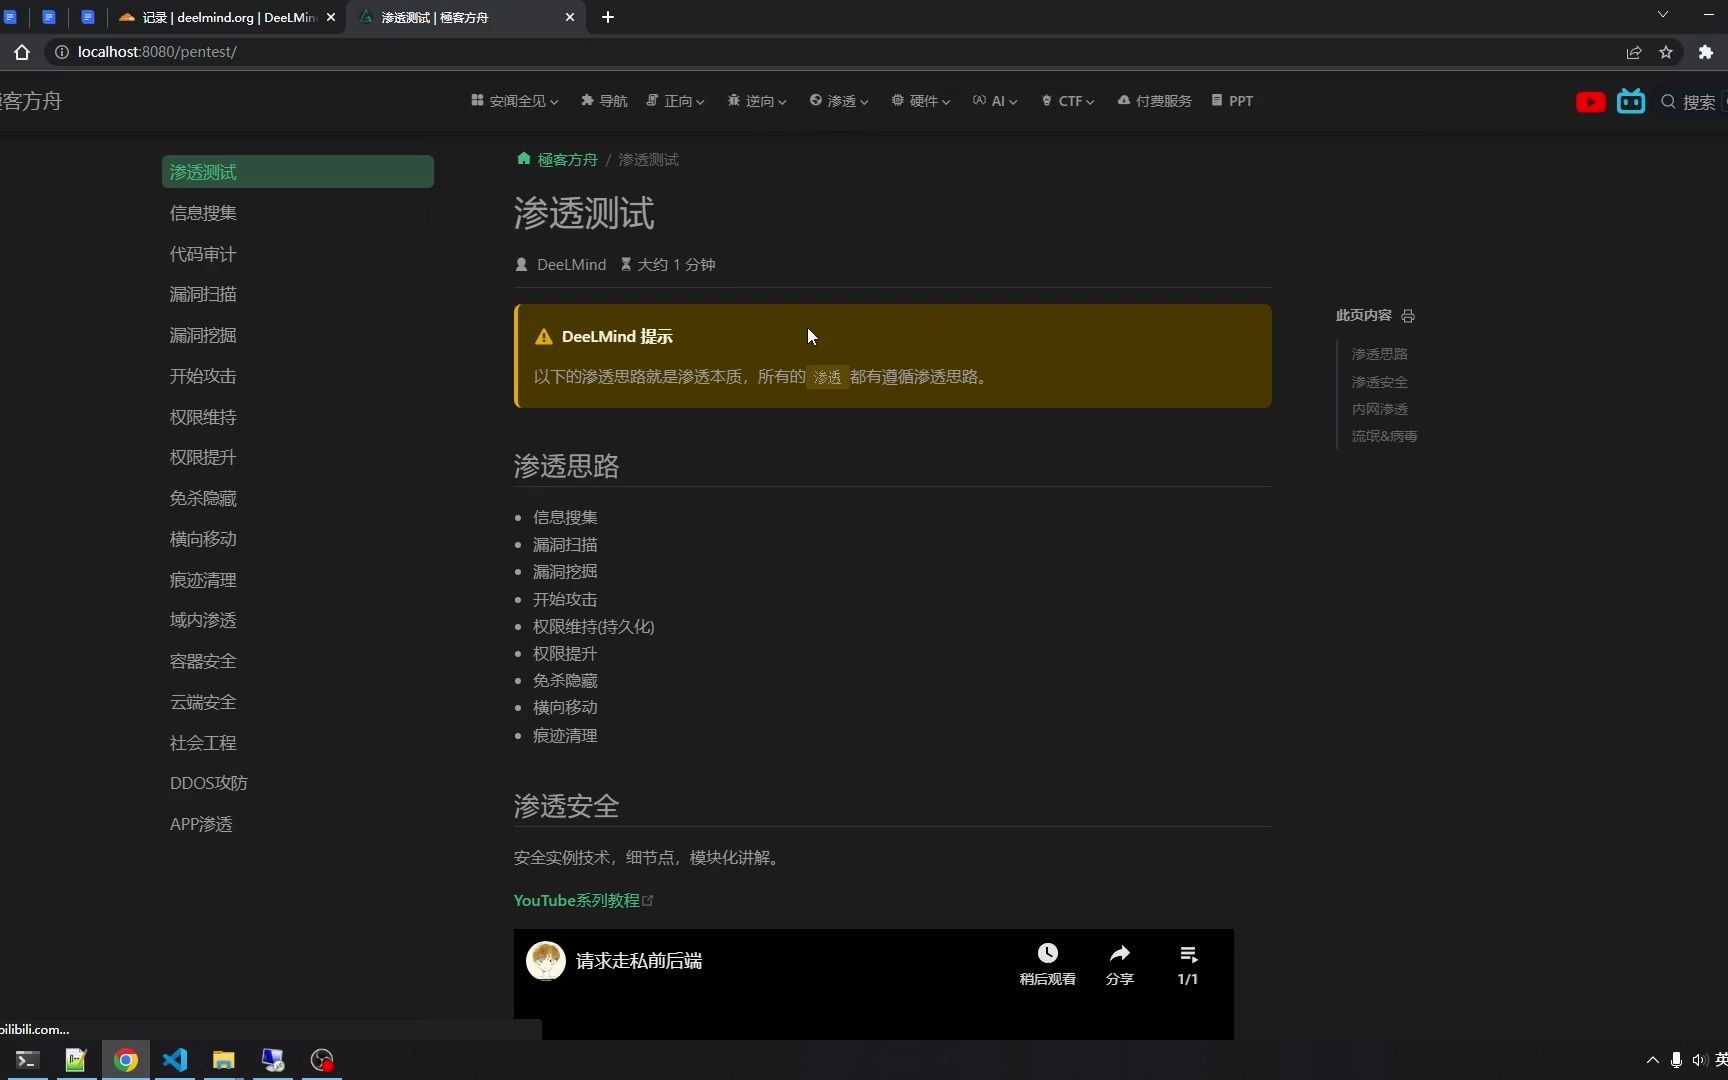Open 域内渗透 in the sidebar
1728x1080 pixels.
(297, 620)
